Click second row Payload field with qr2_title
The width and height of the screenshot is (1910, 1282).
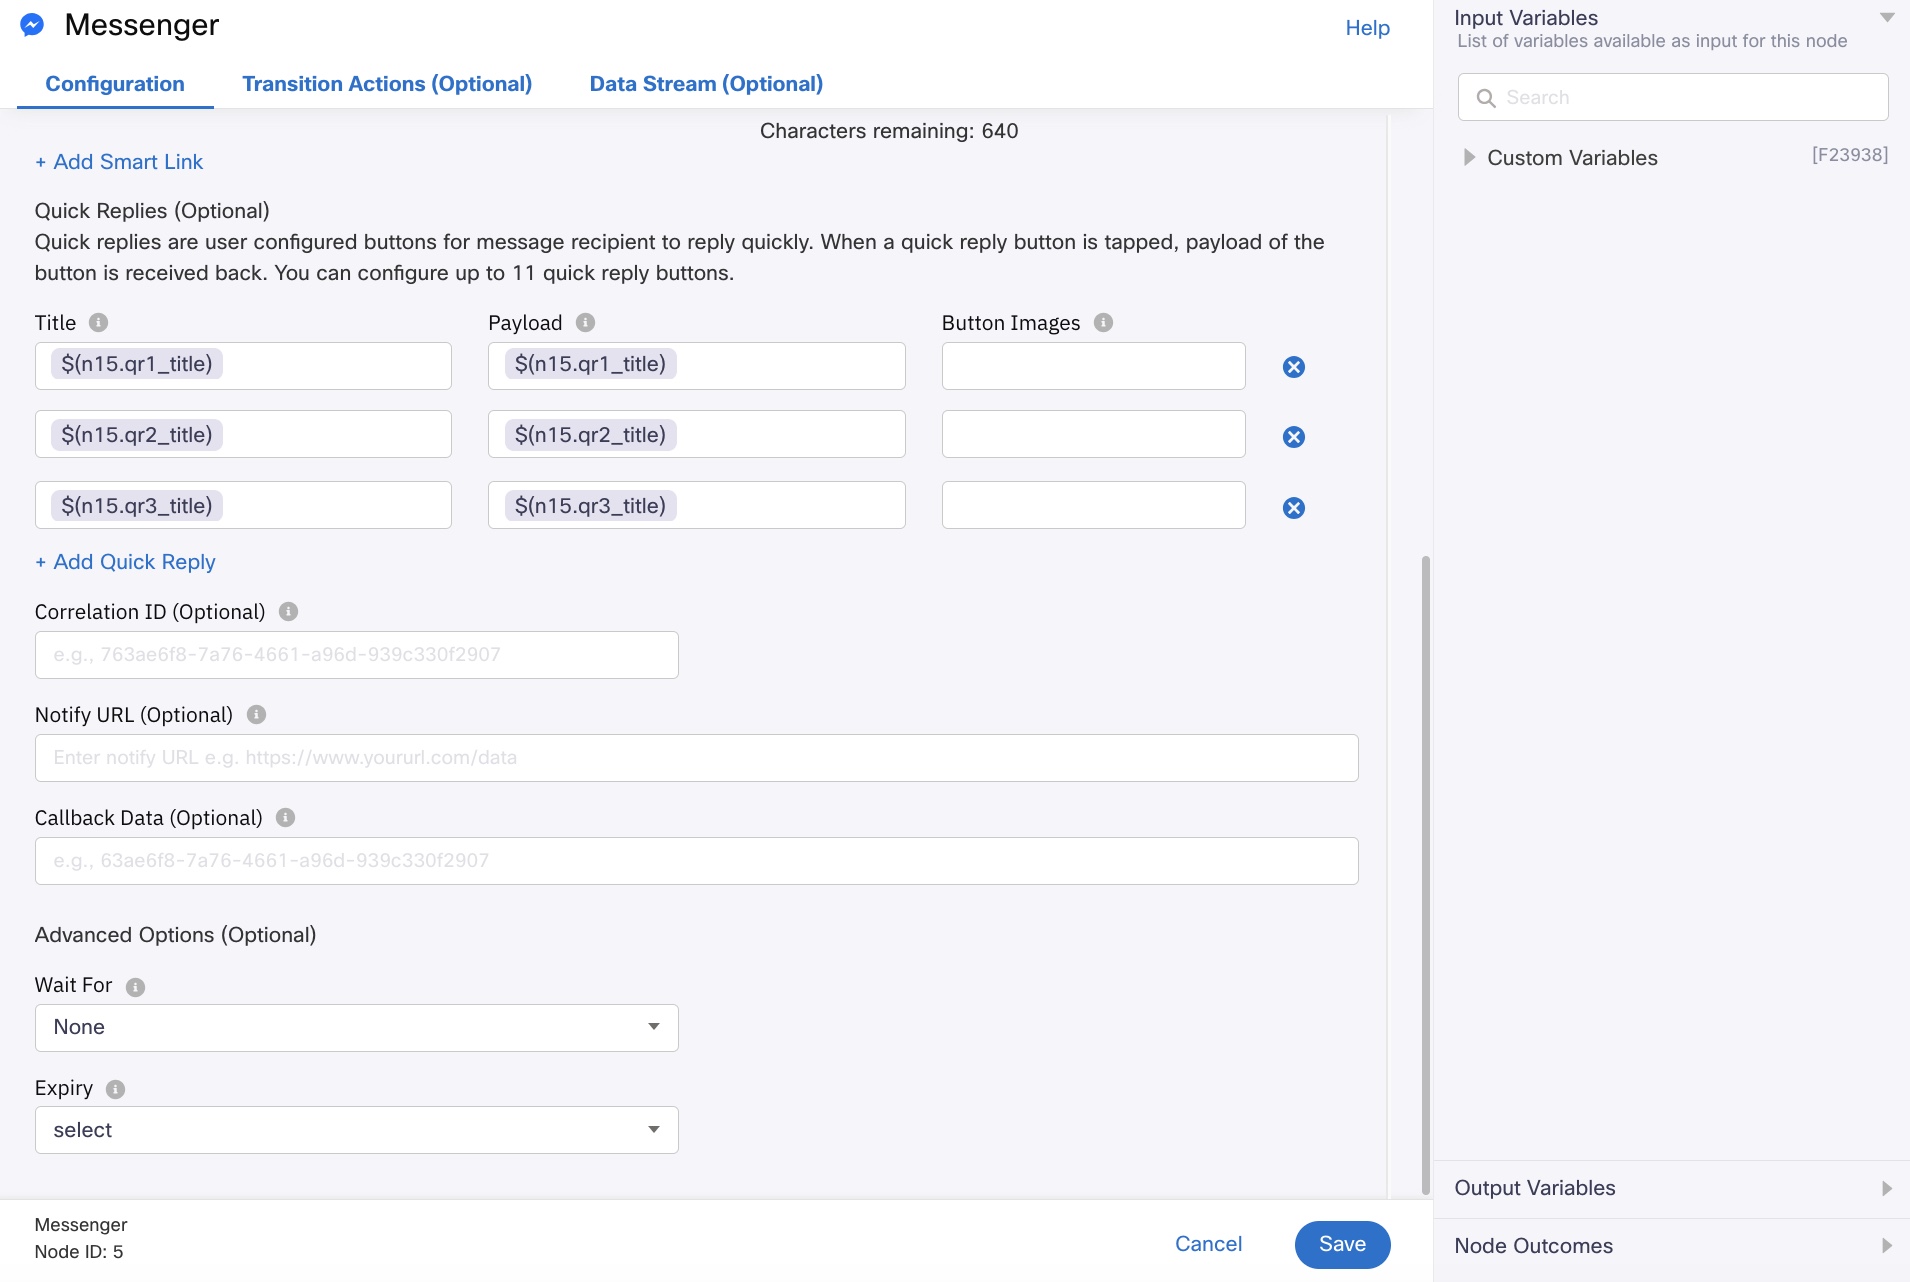pyautogui.click(x=696, y=434)
